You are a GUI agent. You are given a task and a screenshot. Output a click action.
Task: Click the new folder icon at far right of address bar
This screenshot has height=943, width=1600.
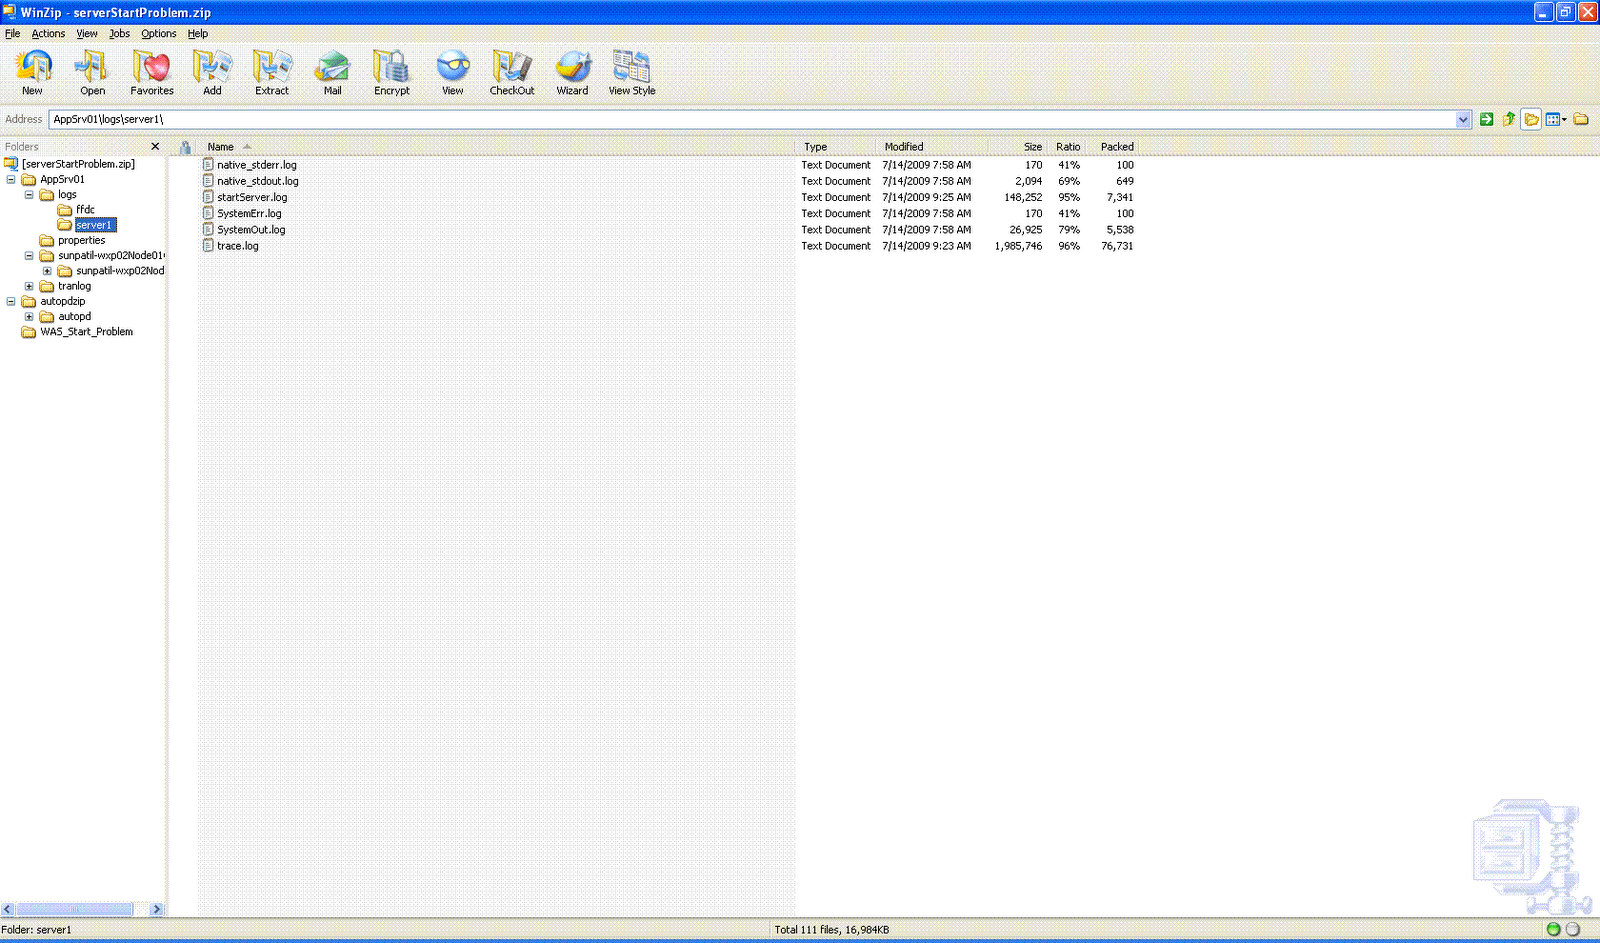click(1581, 119)
